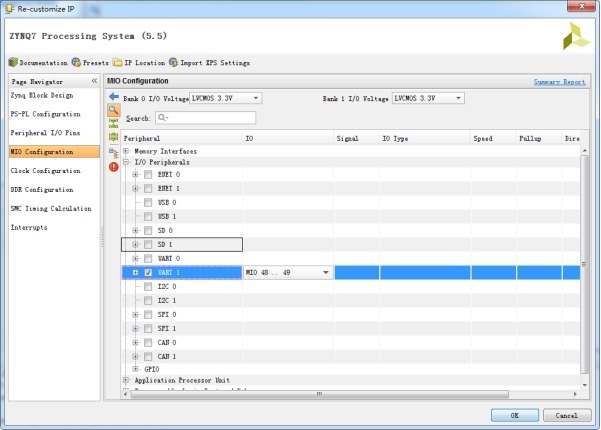Select MIO Configuration page
Image resolution: width=601 pixels, height=430 pixels.
coord(54,152)
